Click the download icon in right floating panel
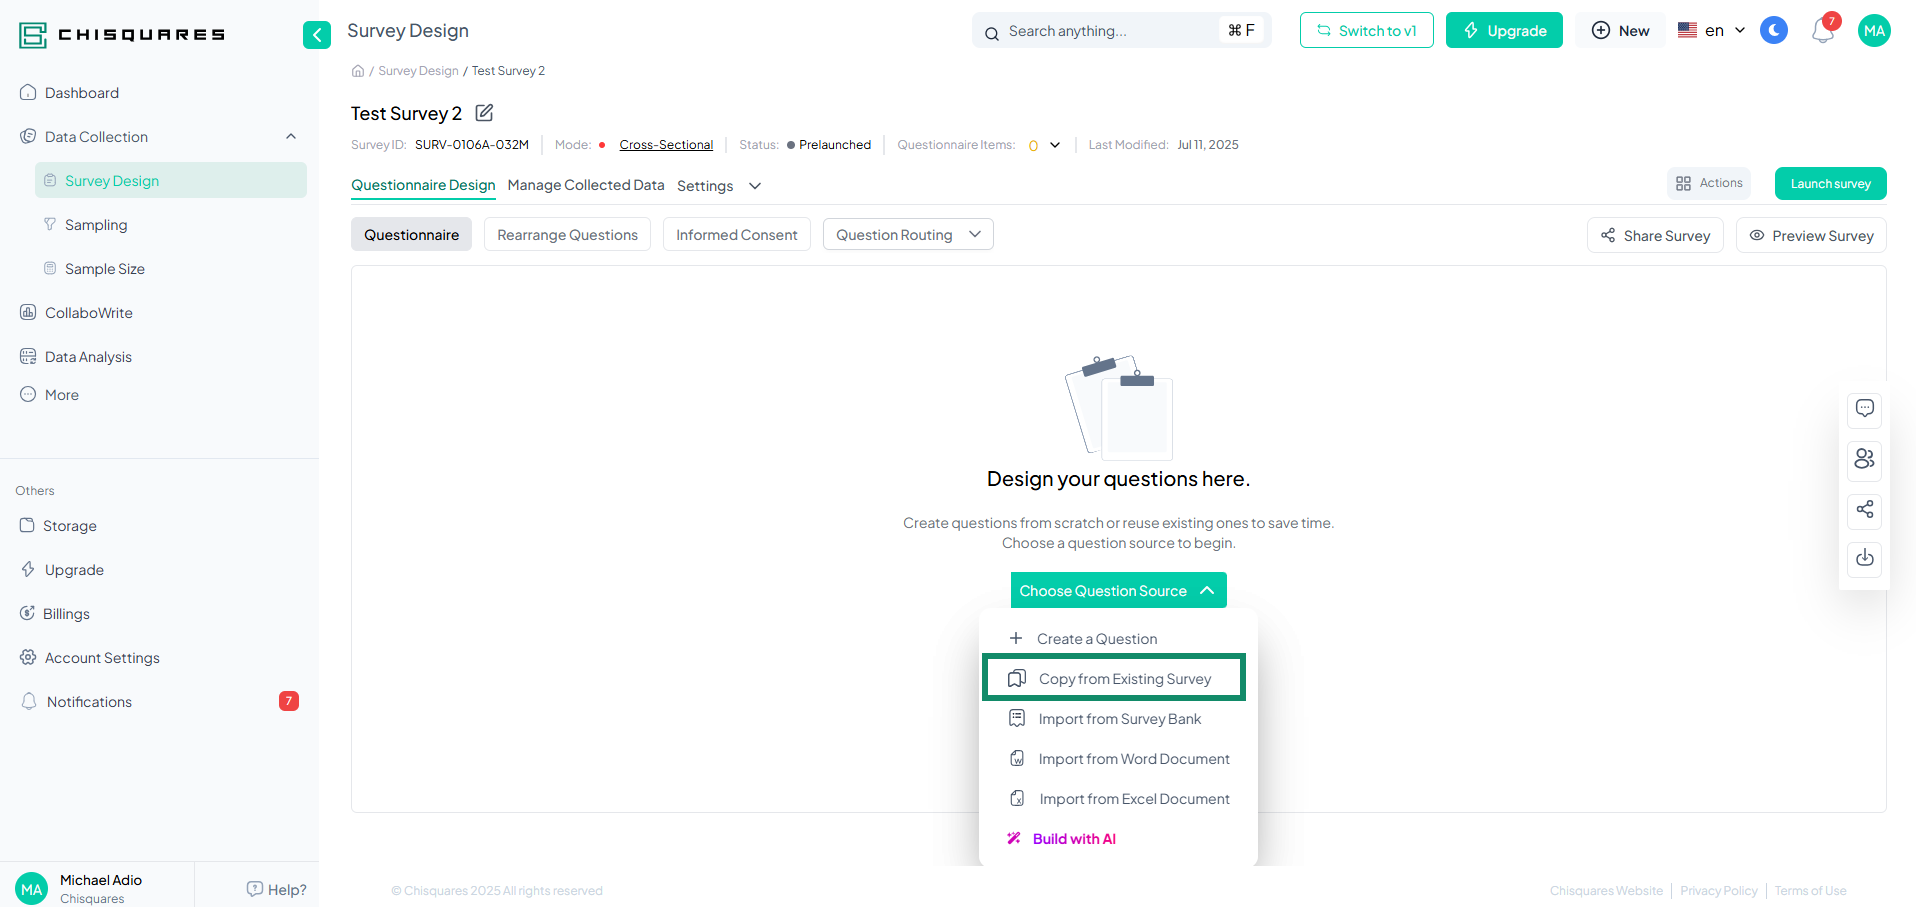Image resolution: width=1916 pixels, height=907 pixels. 1864,558
